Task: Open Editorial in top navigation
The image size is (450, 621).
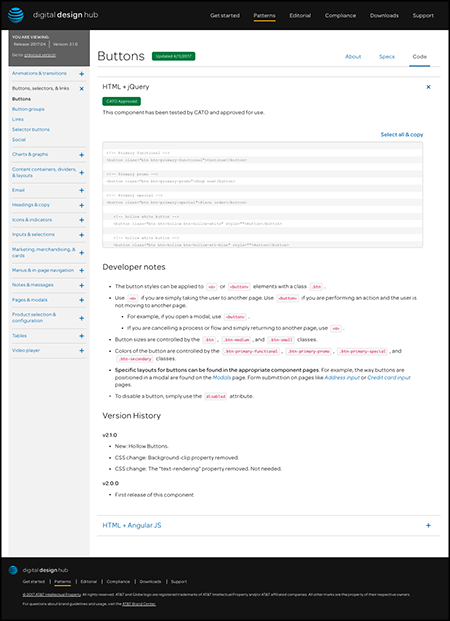Action: tap(300, 15)
